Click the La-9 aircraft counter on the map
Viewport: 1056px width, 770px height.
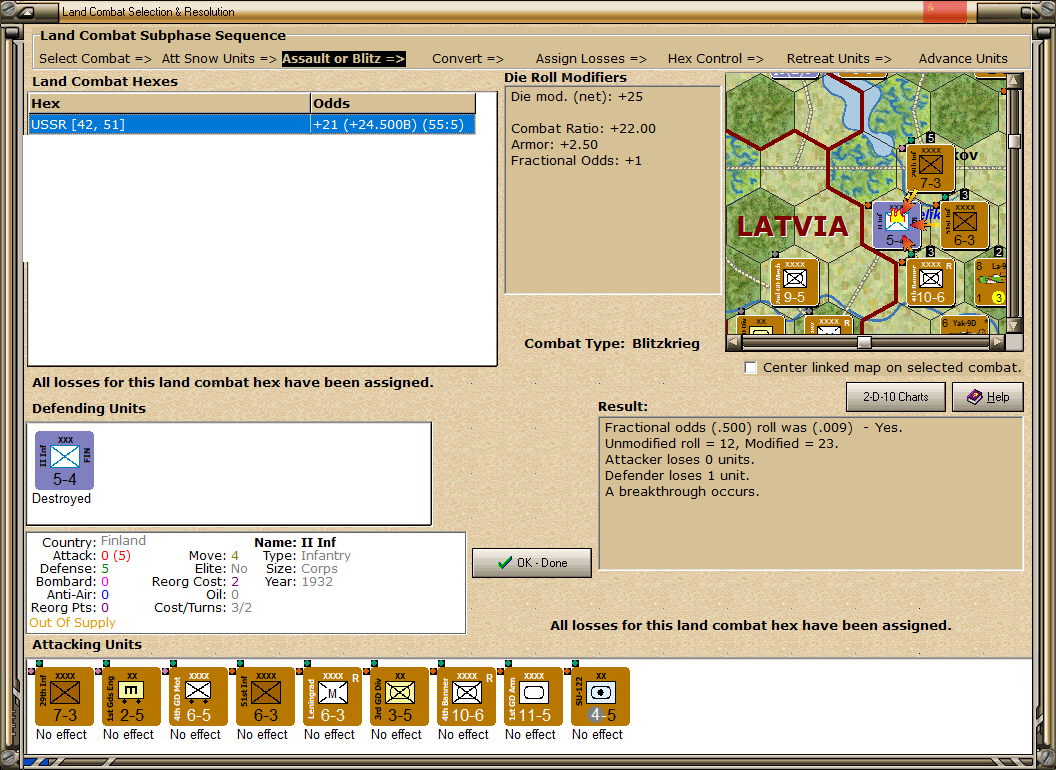[x=990, y=282]
